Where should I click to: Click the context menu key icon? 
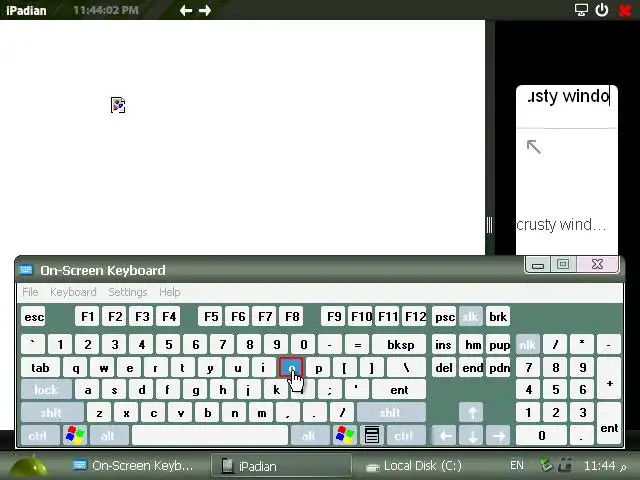tap(371, 435)
